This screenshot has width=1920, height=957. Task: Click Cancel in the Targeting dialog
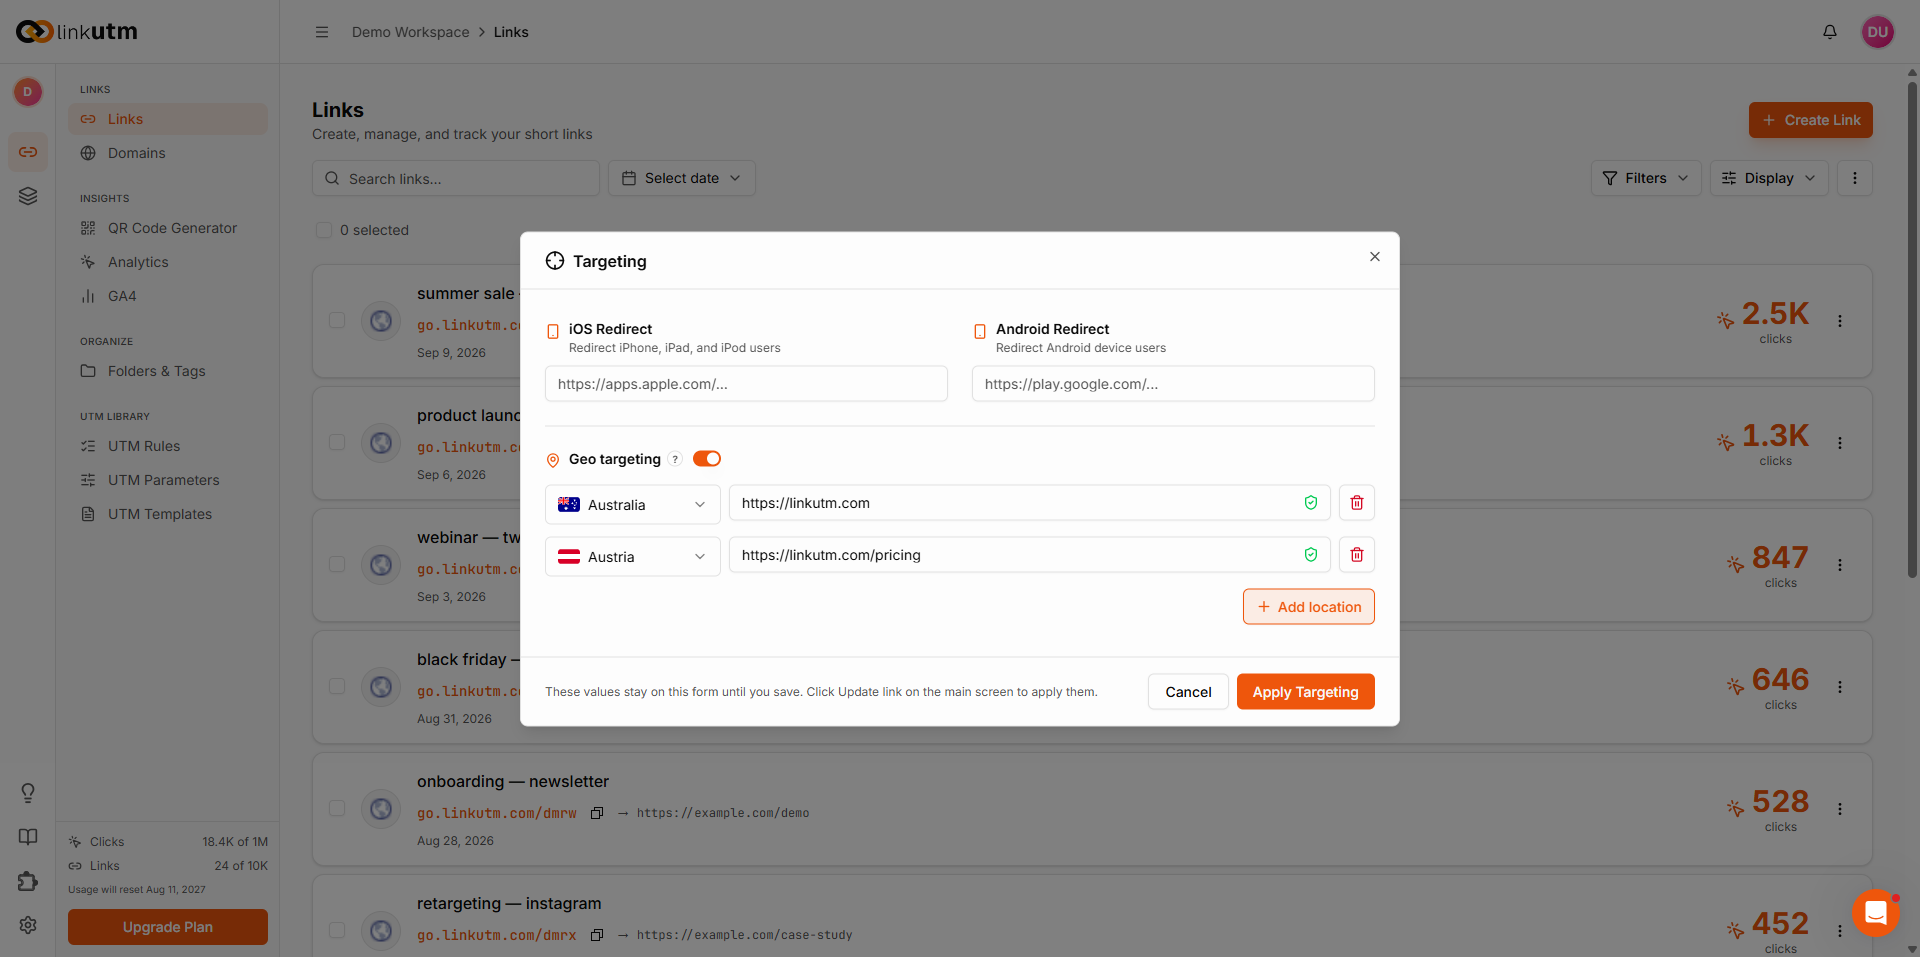point(1188,692)
